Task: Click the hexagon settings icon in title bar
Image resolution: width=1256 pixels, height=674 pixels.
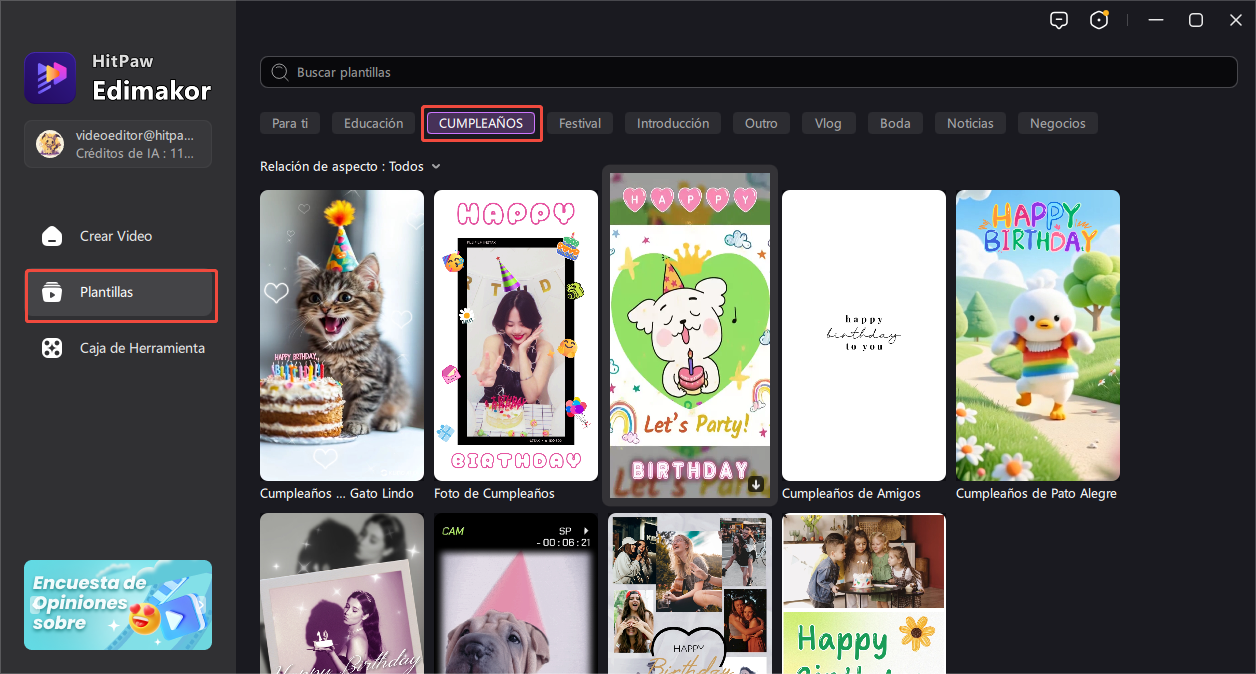Action: click(x=1099, y=20)
